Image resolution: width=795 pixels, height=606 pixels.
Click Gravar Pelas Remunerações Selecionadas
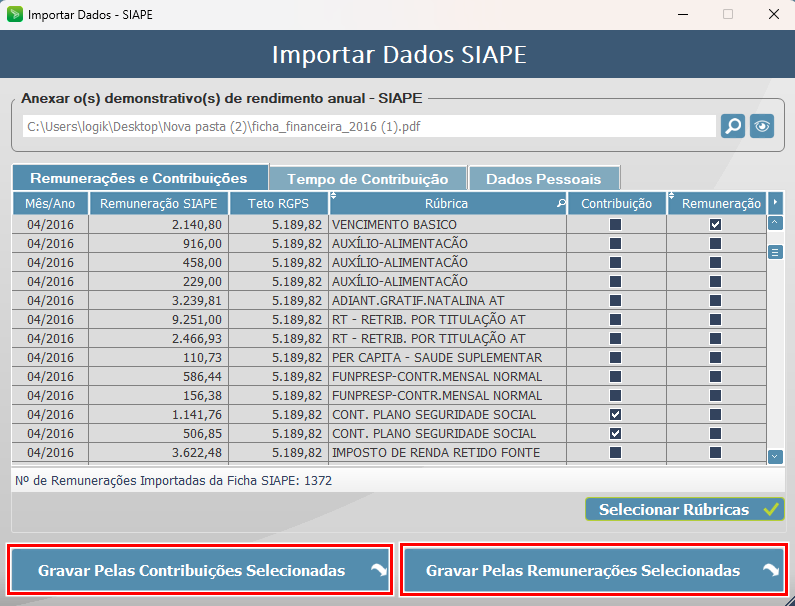click(x=594, y=570)
